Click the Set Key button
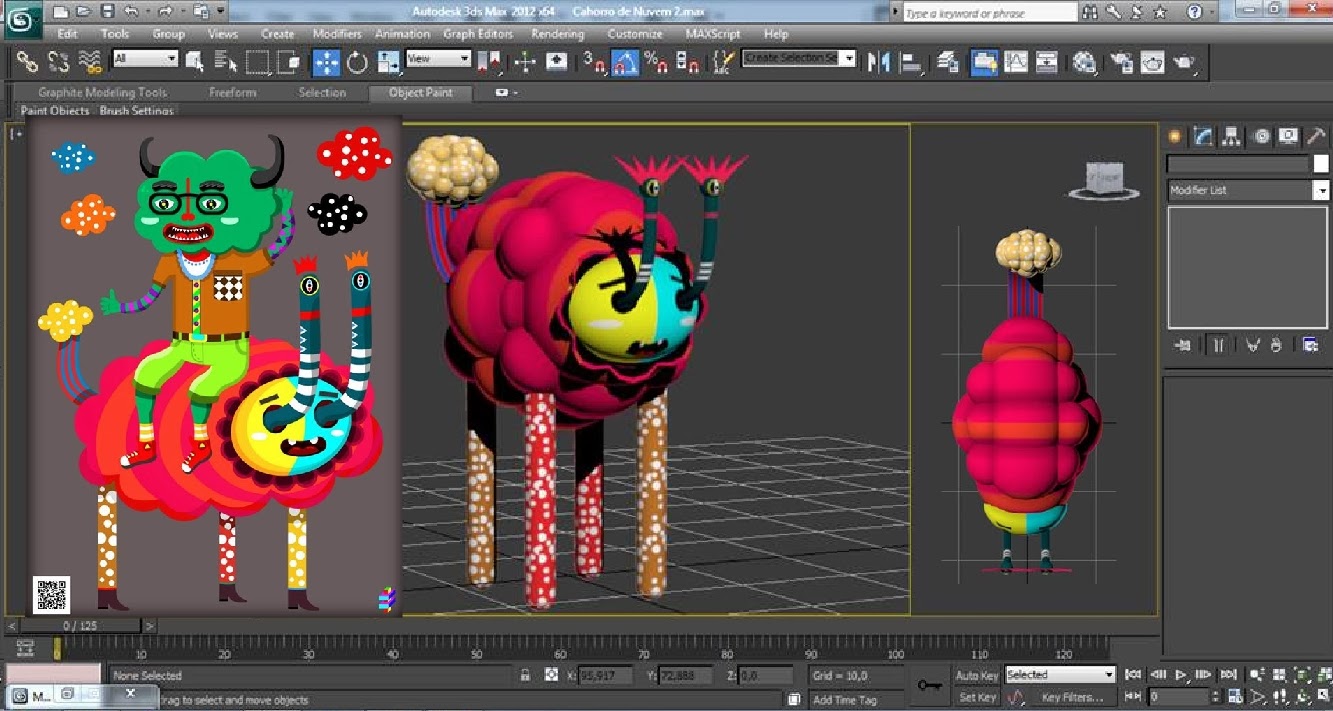1333x711 pixels. (x=977, y=697)
